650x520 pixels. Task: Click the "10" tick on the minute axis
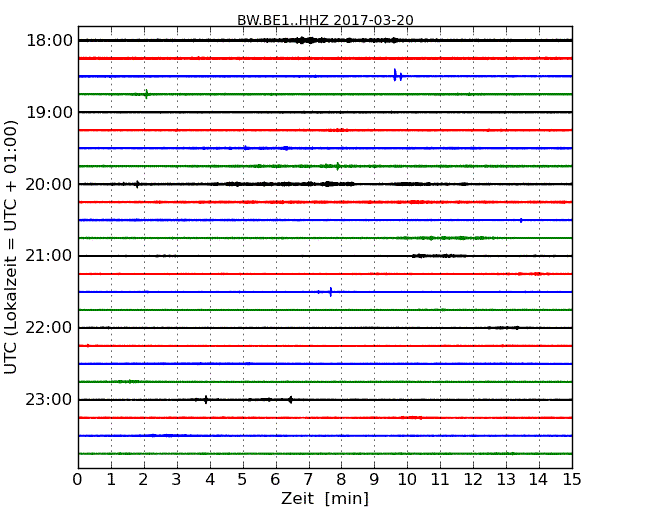407,479
